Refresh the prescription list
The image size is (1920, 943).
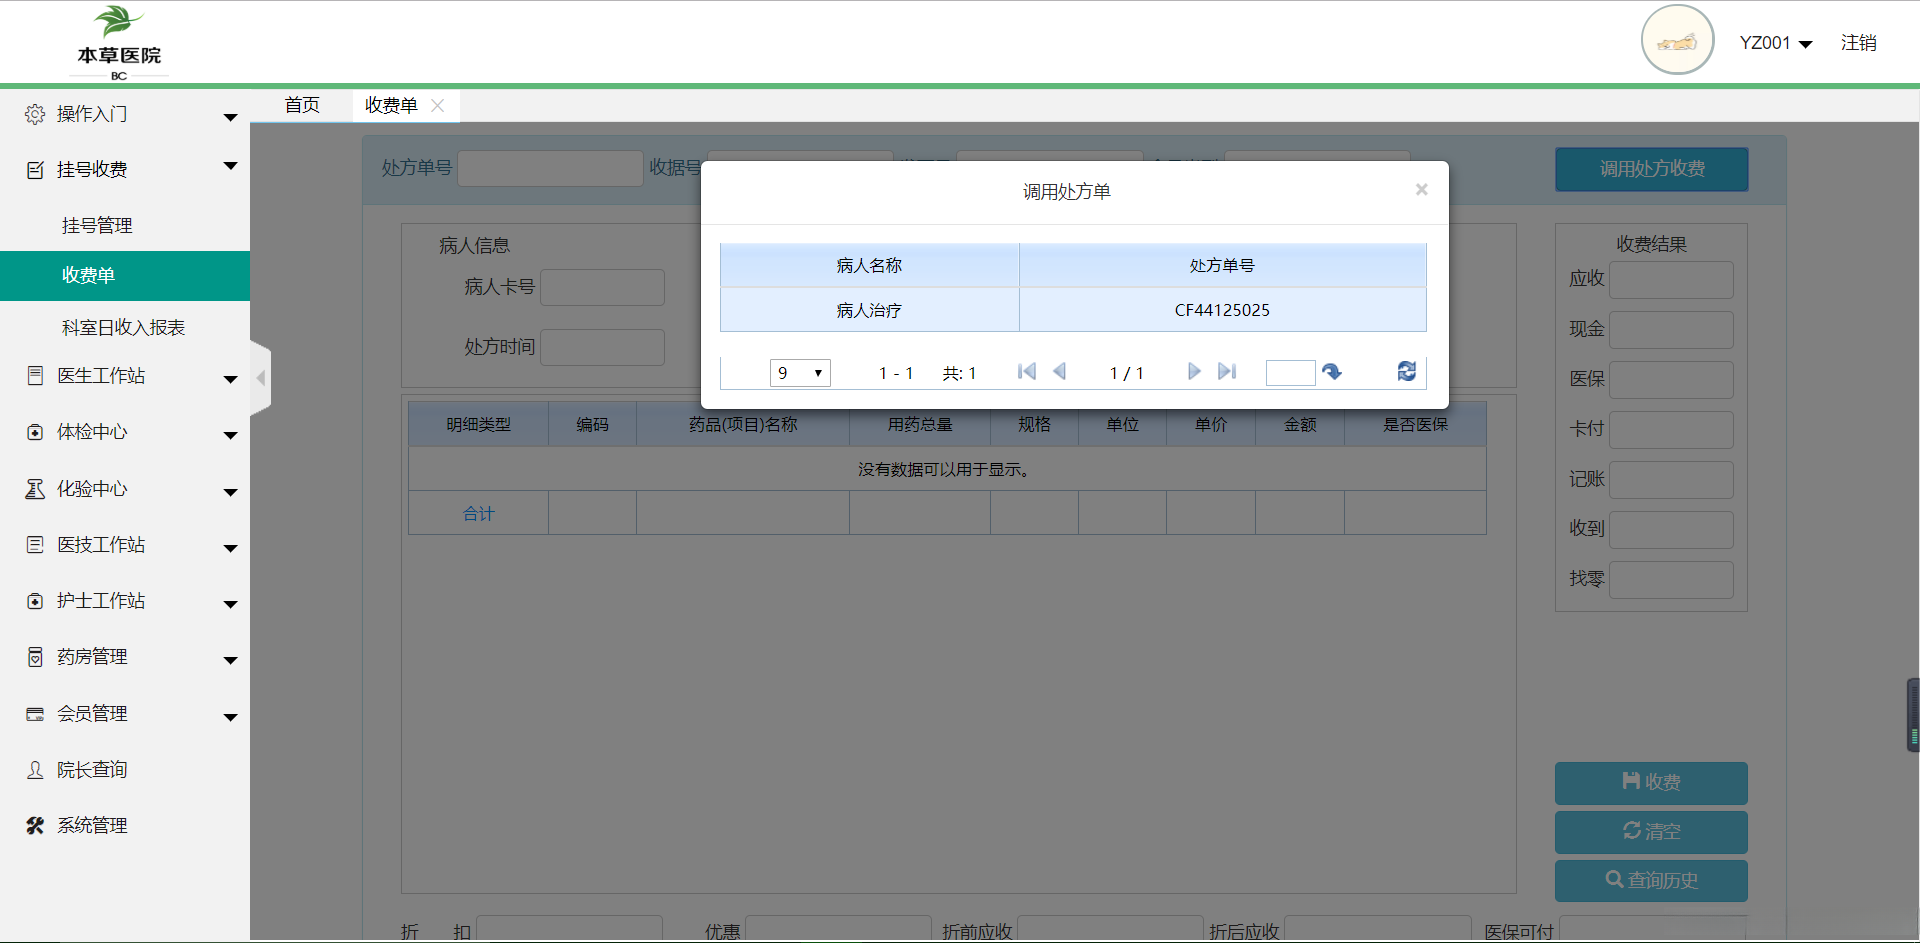point(1406,372)
